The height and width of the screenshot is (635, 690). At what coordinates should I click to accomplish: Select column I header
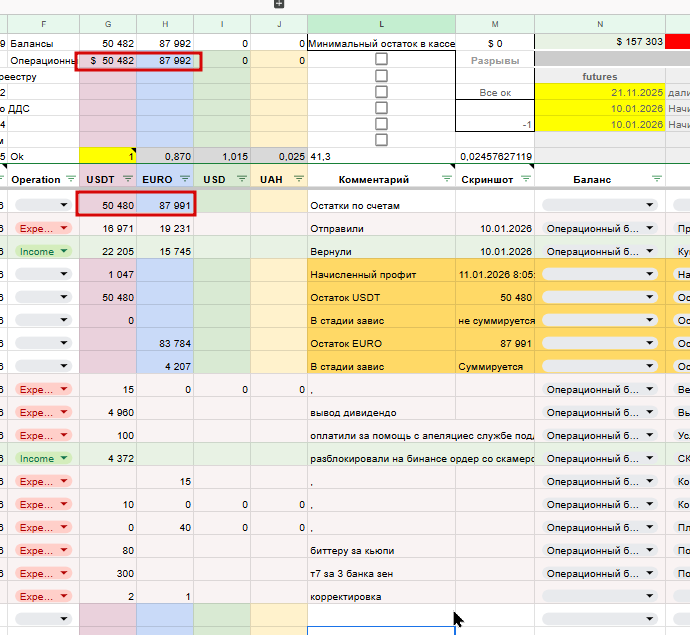222,24
